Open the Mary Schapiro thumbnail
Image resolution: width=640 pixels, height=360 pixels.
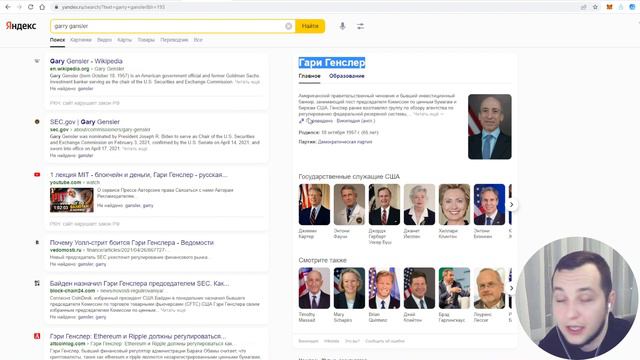[349, 288]
